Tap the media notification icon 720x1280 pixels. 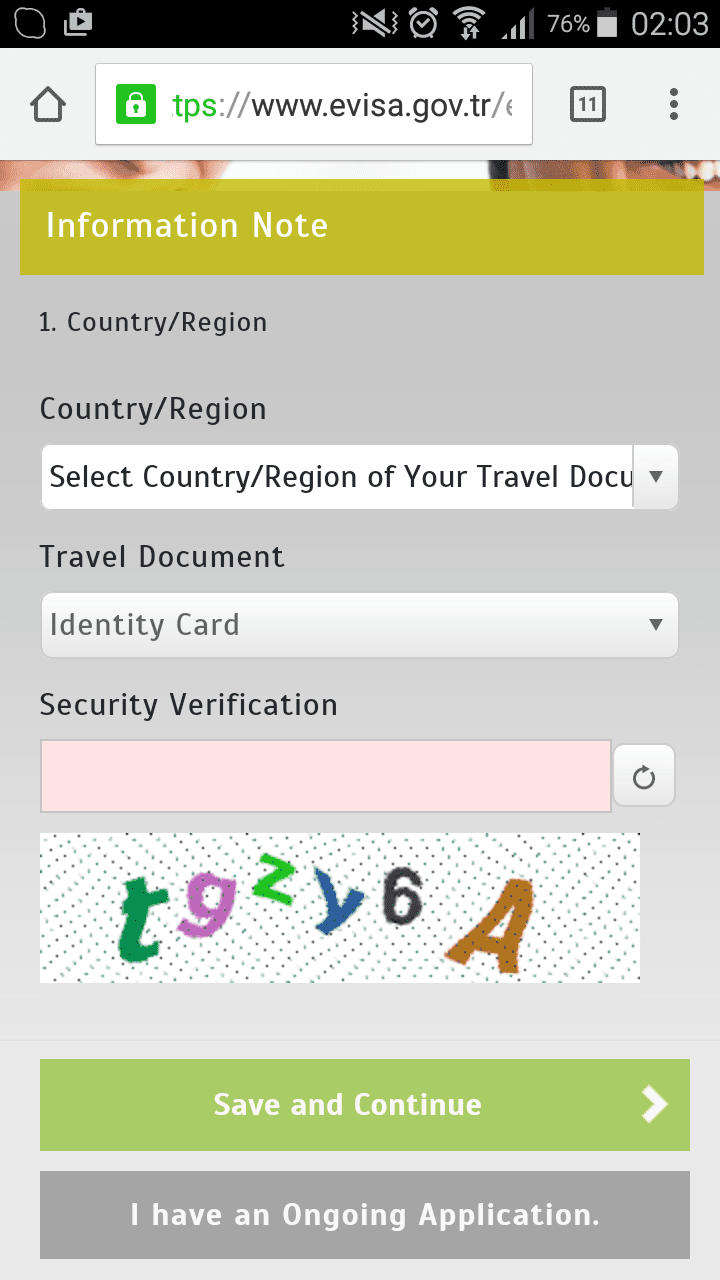[x=77, y=22]
